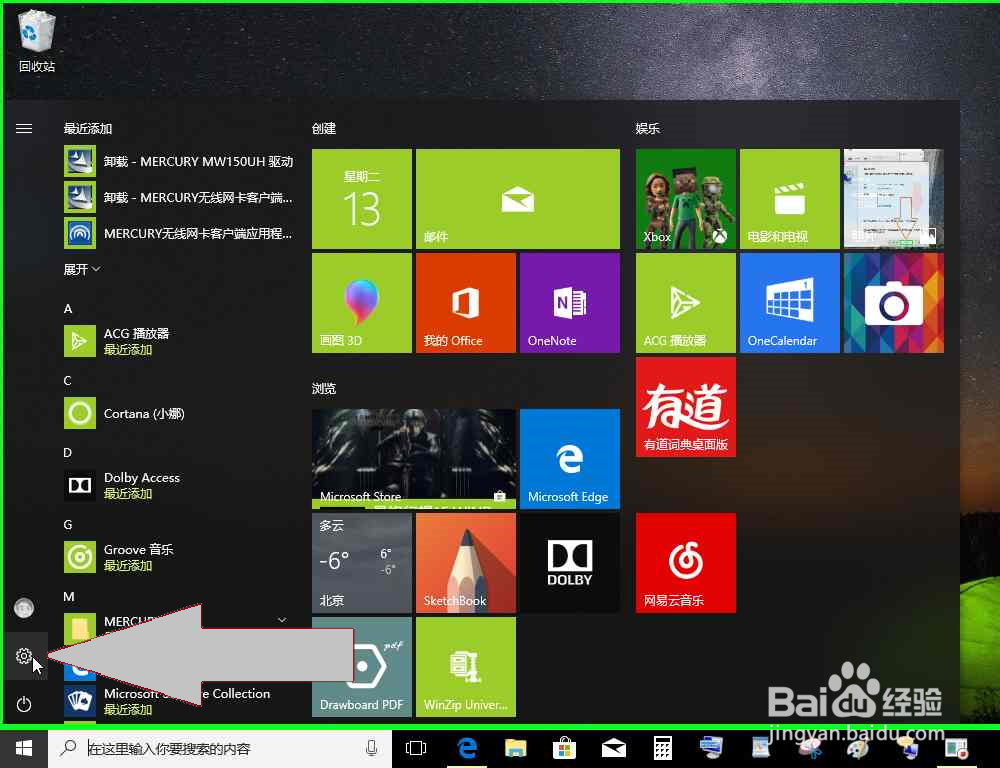Viewport: 1000px width, 768px height.
Task: Open the 邮件 Mail tile
Action: click(518, 199)
